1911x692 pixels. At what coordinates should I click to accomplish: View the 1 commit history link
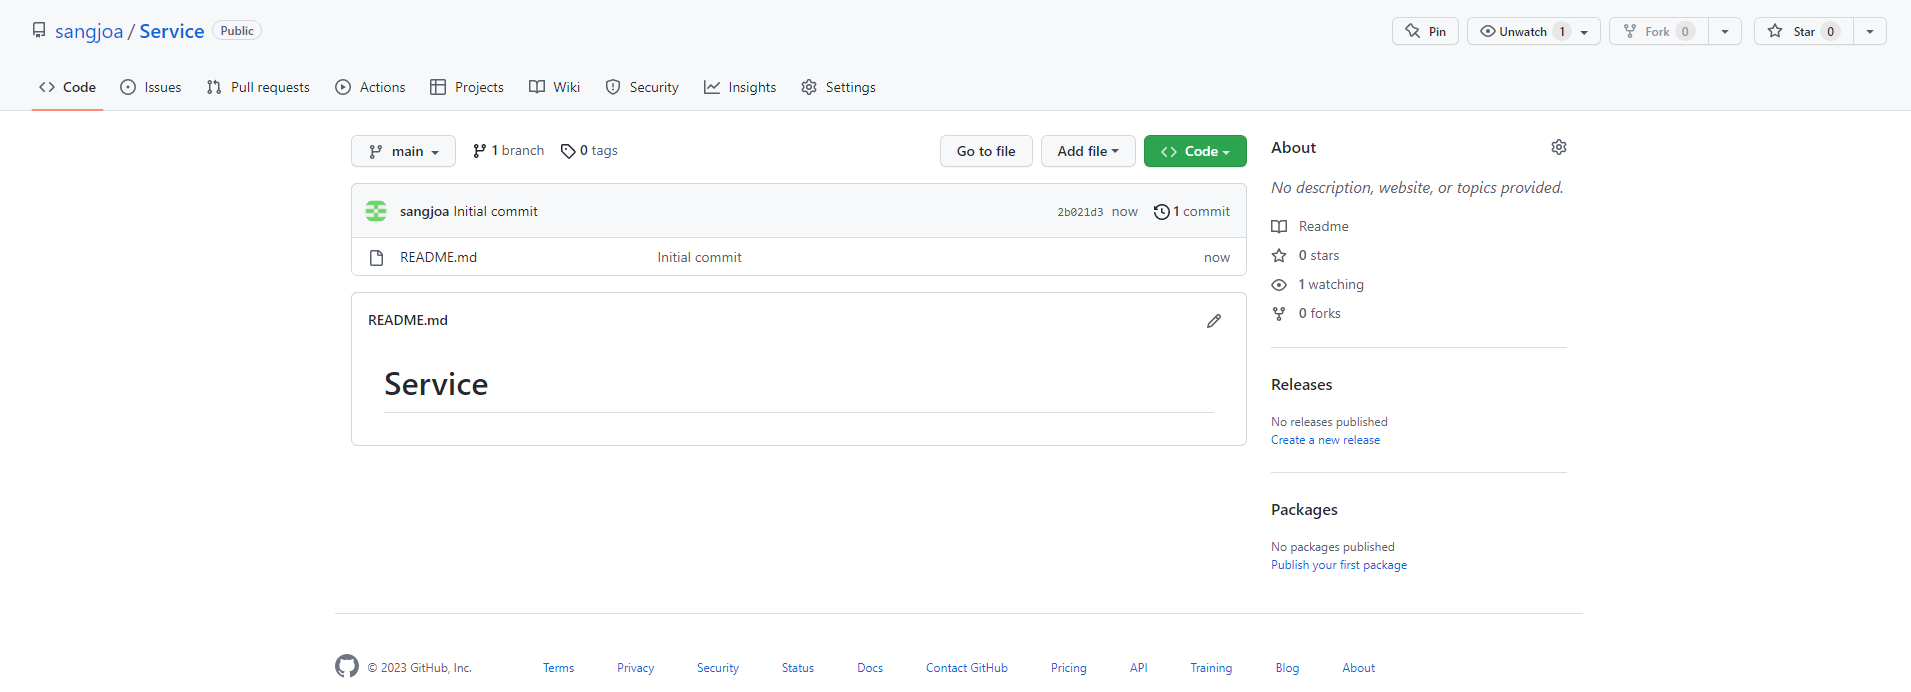[x=1192, y=211]
